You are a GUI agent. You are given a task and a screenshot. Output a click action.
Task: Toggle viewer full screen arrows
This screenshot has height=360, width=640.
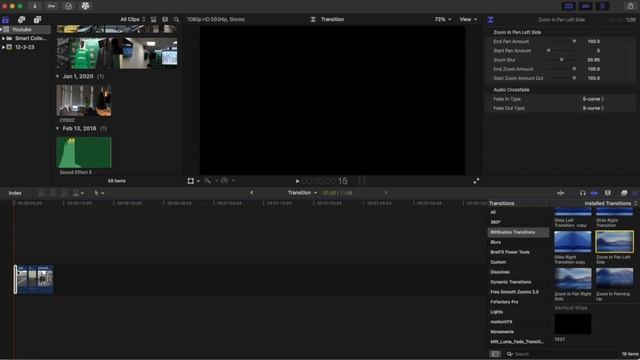(x=476, y=181)
